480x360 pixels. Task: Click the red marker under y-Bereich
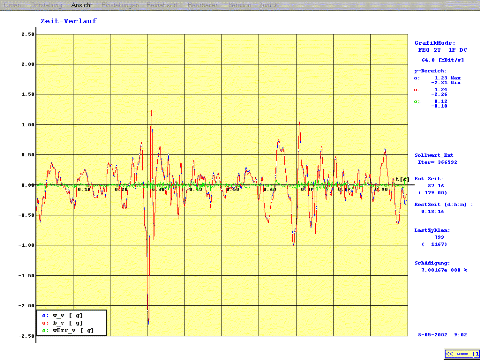(x=416, y=90)
